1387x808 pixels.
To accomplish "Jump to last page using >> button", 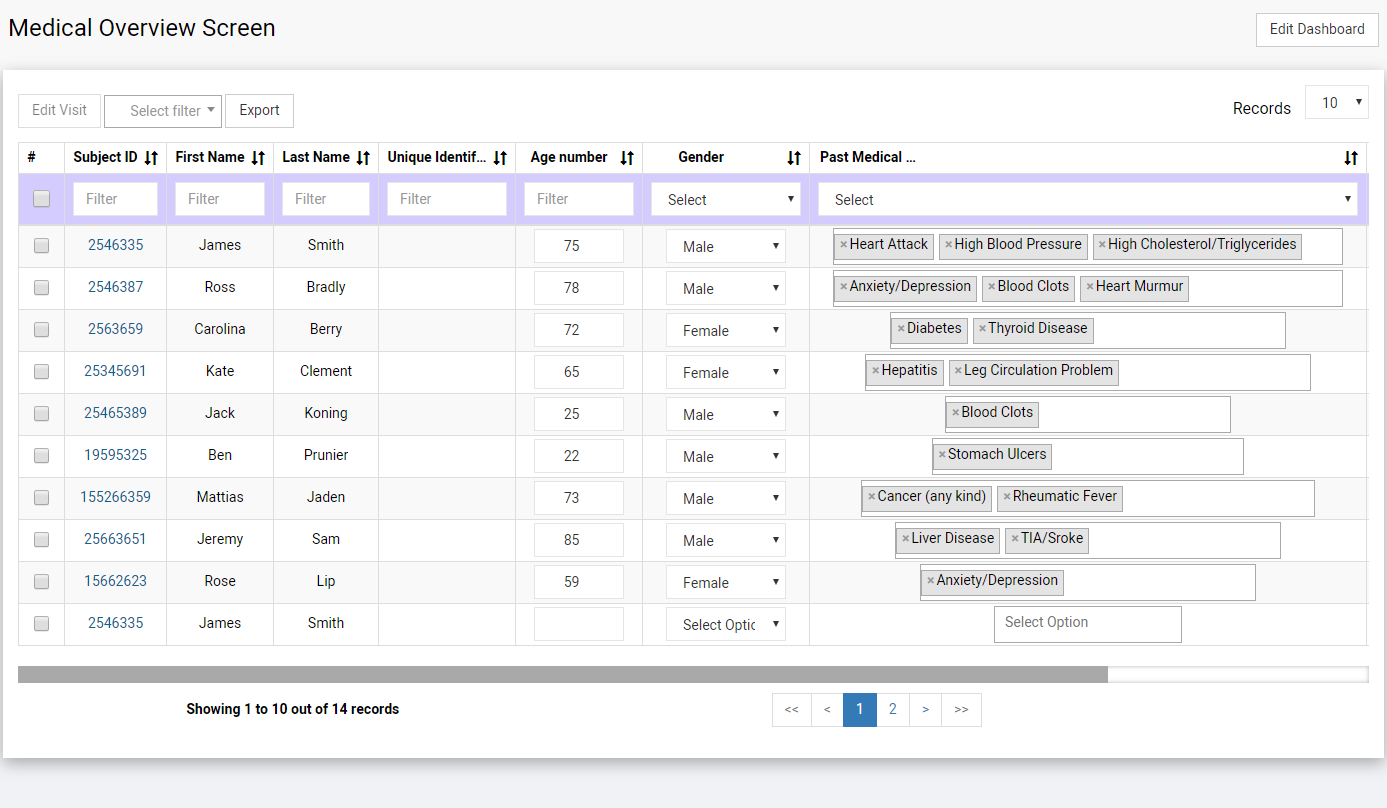I will [961, 709].
